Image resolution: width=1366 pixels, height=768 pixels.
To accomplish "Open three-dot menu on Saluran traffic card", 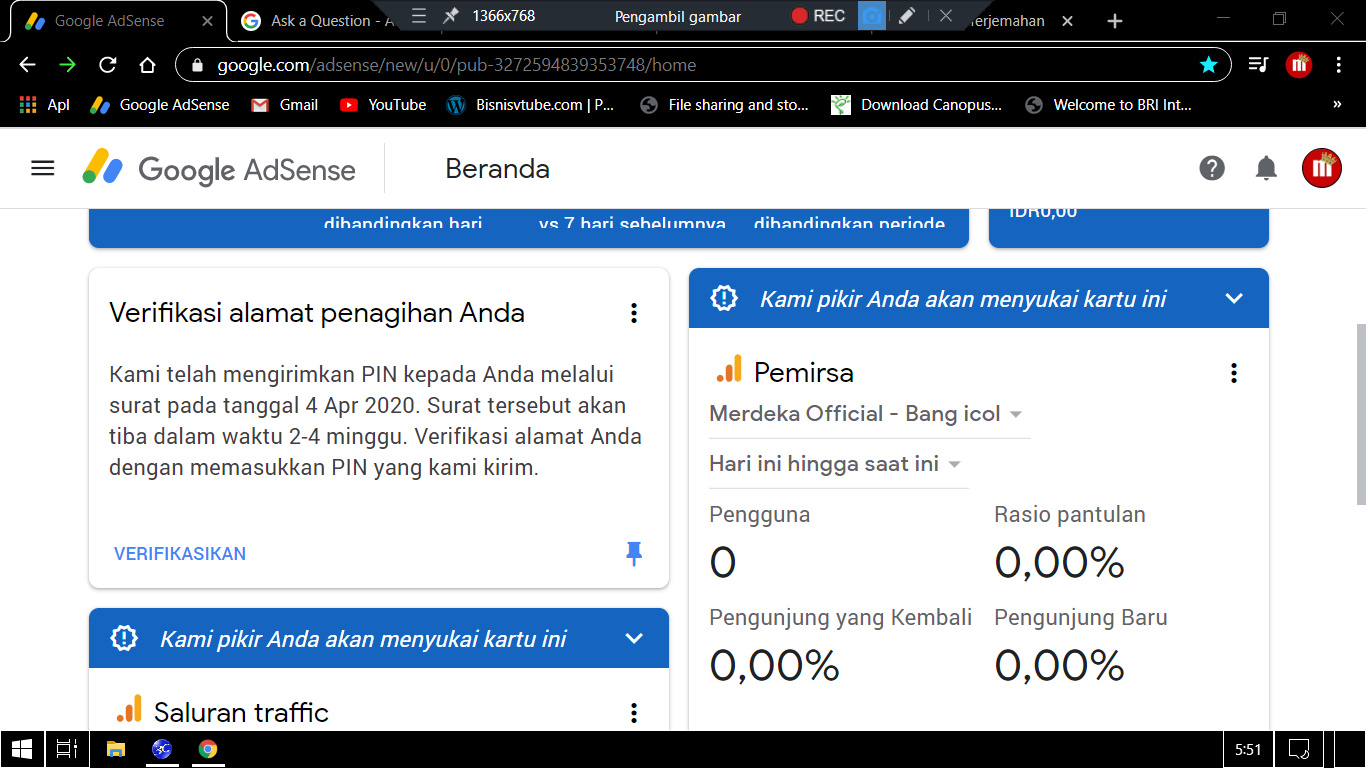I will [633, 713].
